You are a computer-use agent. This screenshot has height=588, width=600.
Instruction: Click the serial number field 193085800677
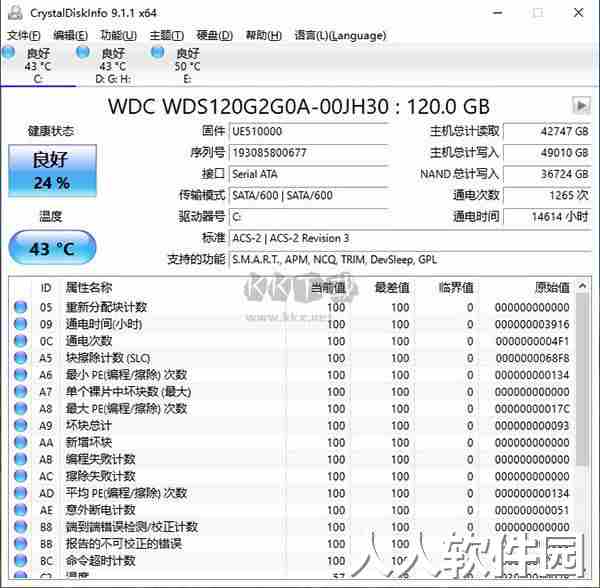[x=309, y=153]
